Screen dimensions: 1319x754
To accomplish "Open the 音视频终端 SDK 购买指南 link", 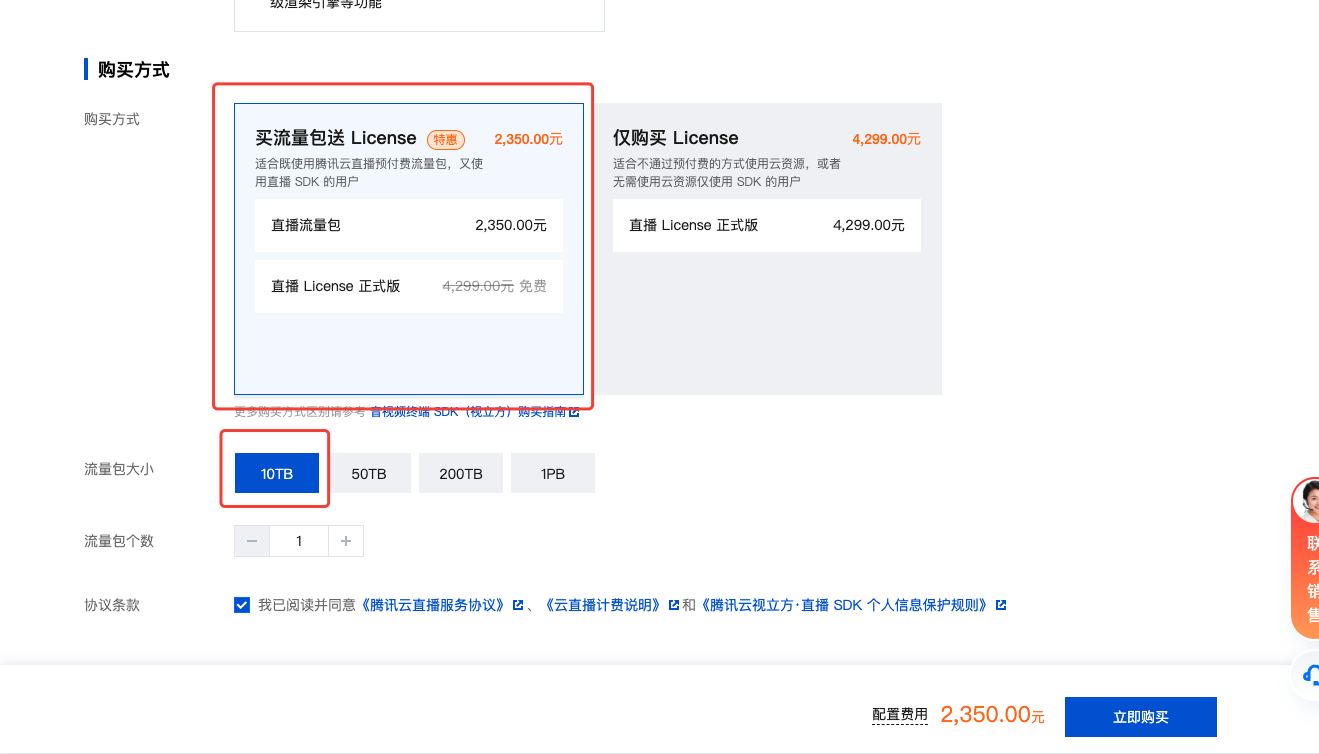I will pyautogui.click(x=468, y=412).
